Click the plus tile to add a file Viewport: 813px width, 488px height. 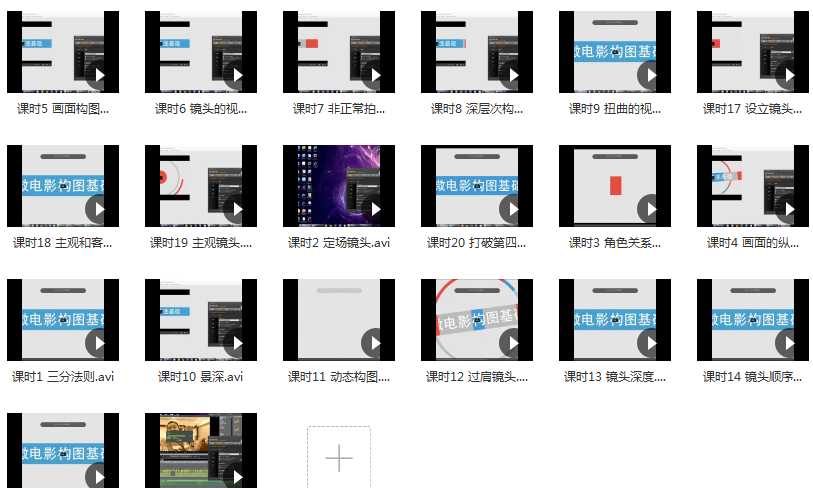click(x=339, y=458)
